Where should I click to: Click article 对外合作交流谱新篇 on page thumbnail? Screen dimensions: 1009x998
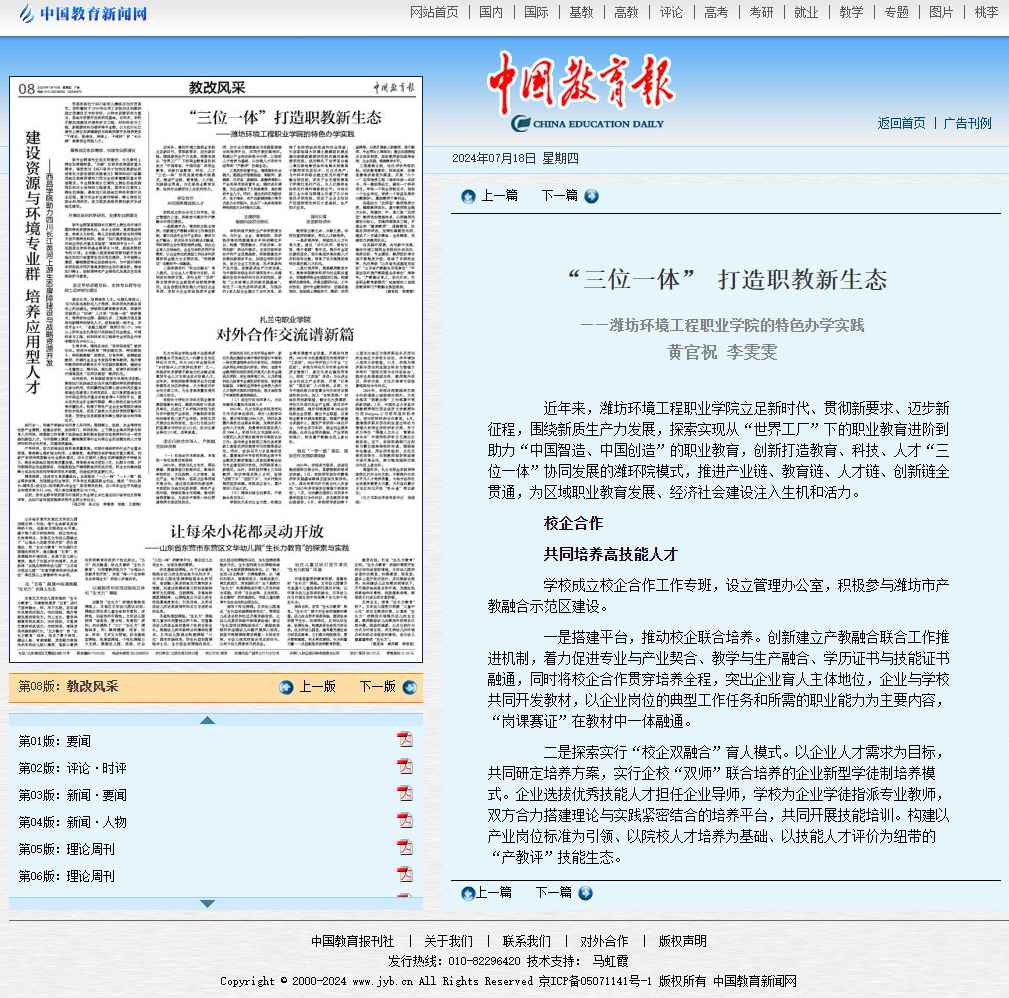click(x=285, y=335)
